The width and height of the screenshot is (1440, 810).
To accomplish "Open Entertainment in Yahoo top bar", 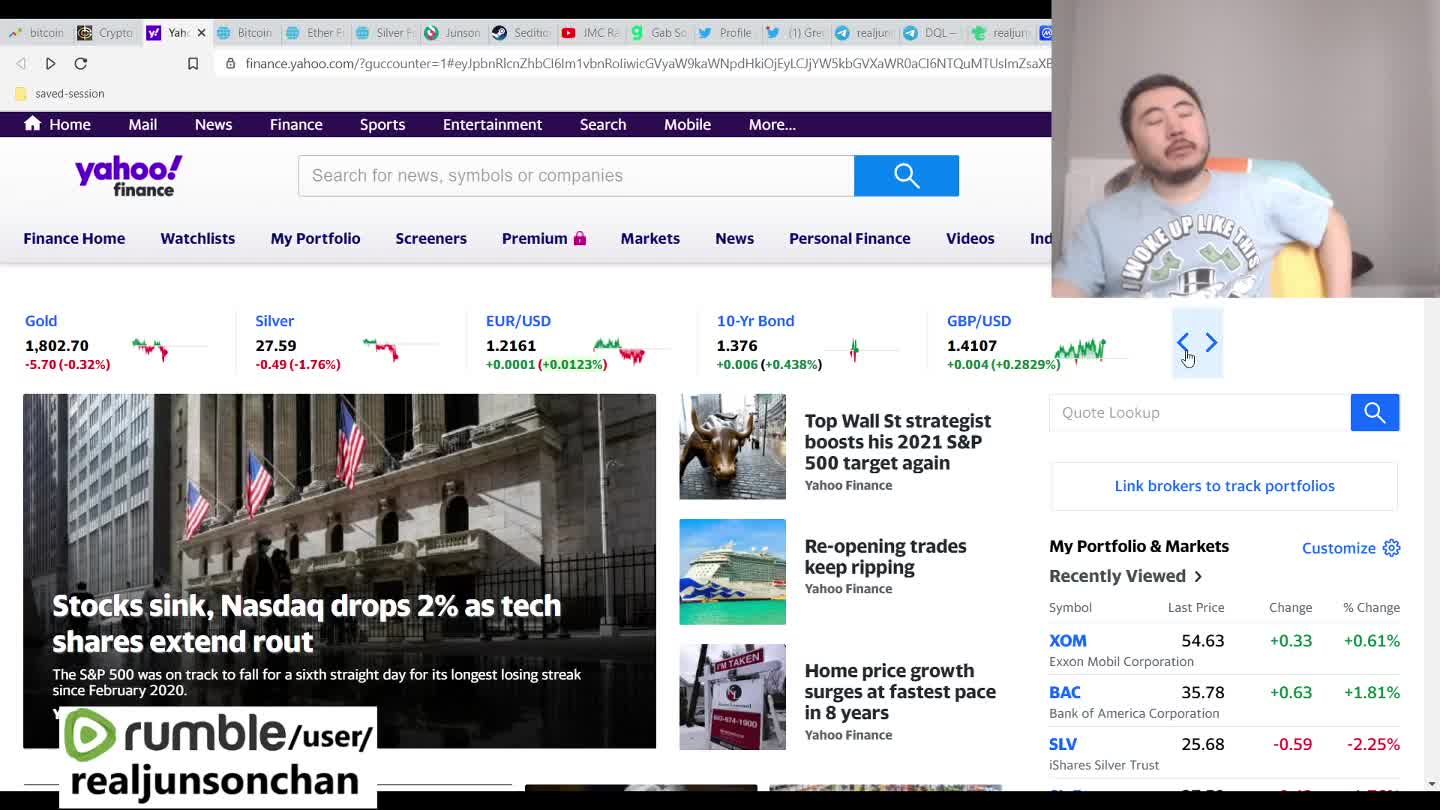I will point(492,124).
